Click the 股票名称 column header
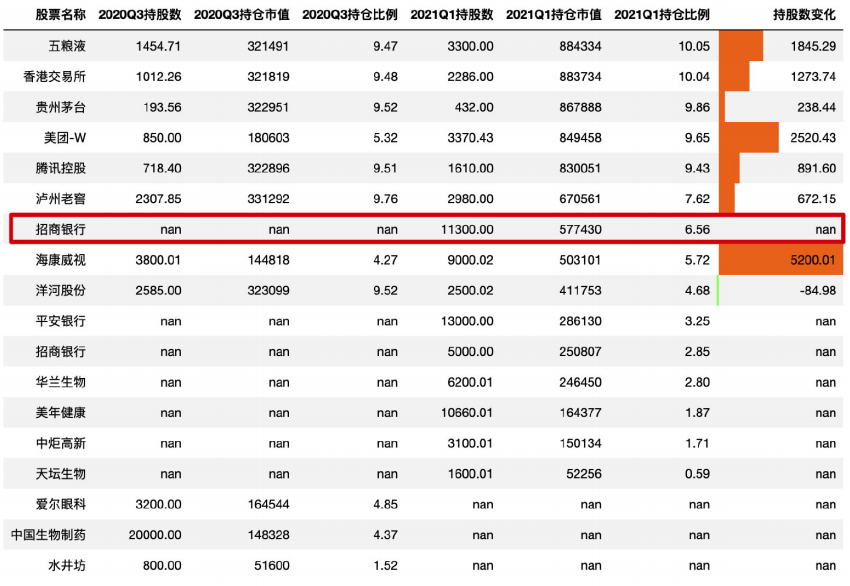The width and height of the screenshot is (850, 586). click(60, 15)
